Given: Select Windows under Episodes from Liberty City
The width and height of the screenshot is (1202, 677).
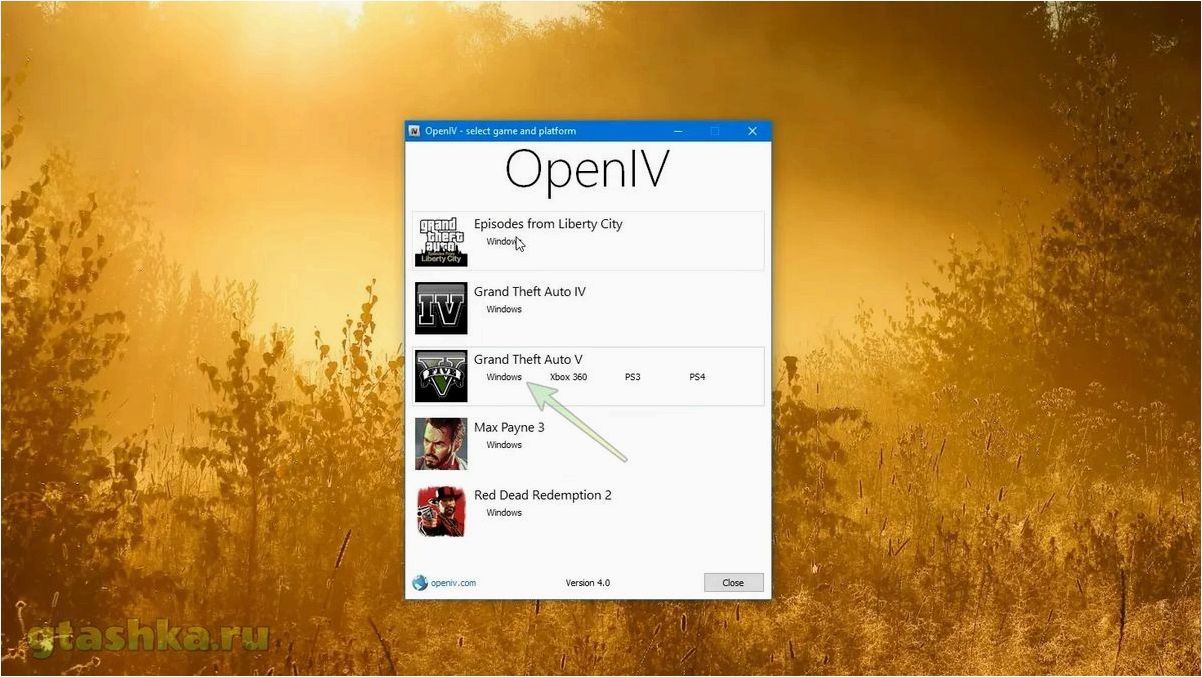Looking at the screenshot, I should (x=504, y=242).
